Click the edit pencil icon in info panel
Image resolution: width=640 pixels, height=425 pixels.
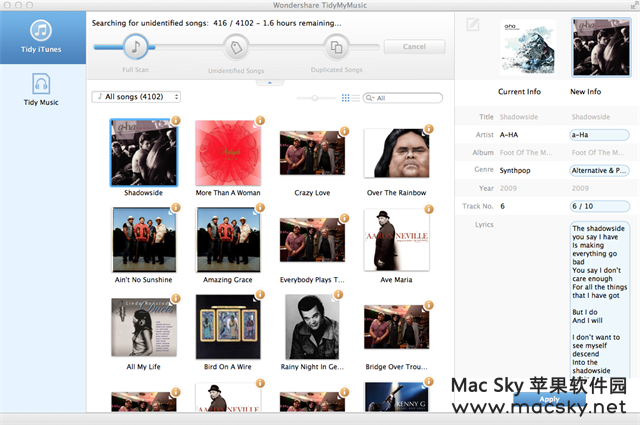click(473, 24)
